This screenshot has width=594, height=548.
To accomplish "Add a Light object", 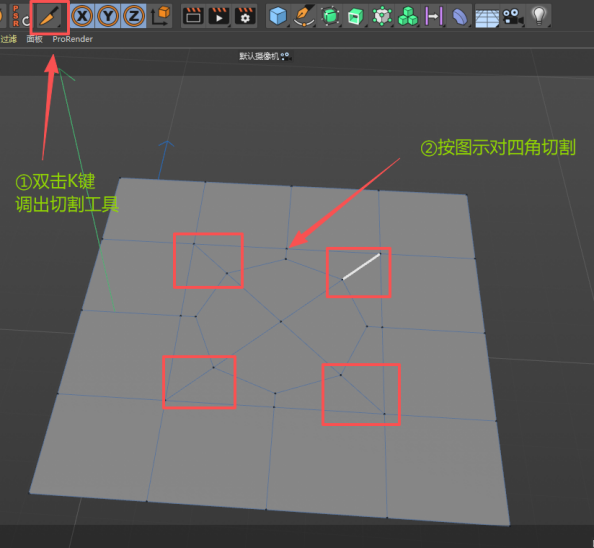I will pyautogui.click(x=539, y=16).
